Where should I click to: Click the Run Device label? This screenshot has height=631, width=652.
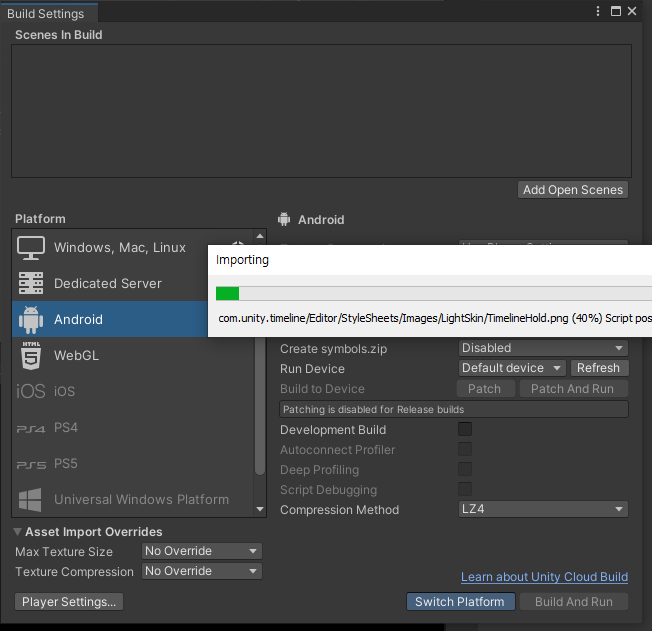[x=312, y=369]
